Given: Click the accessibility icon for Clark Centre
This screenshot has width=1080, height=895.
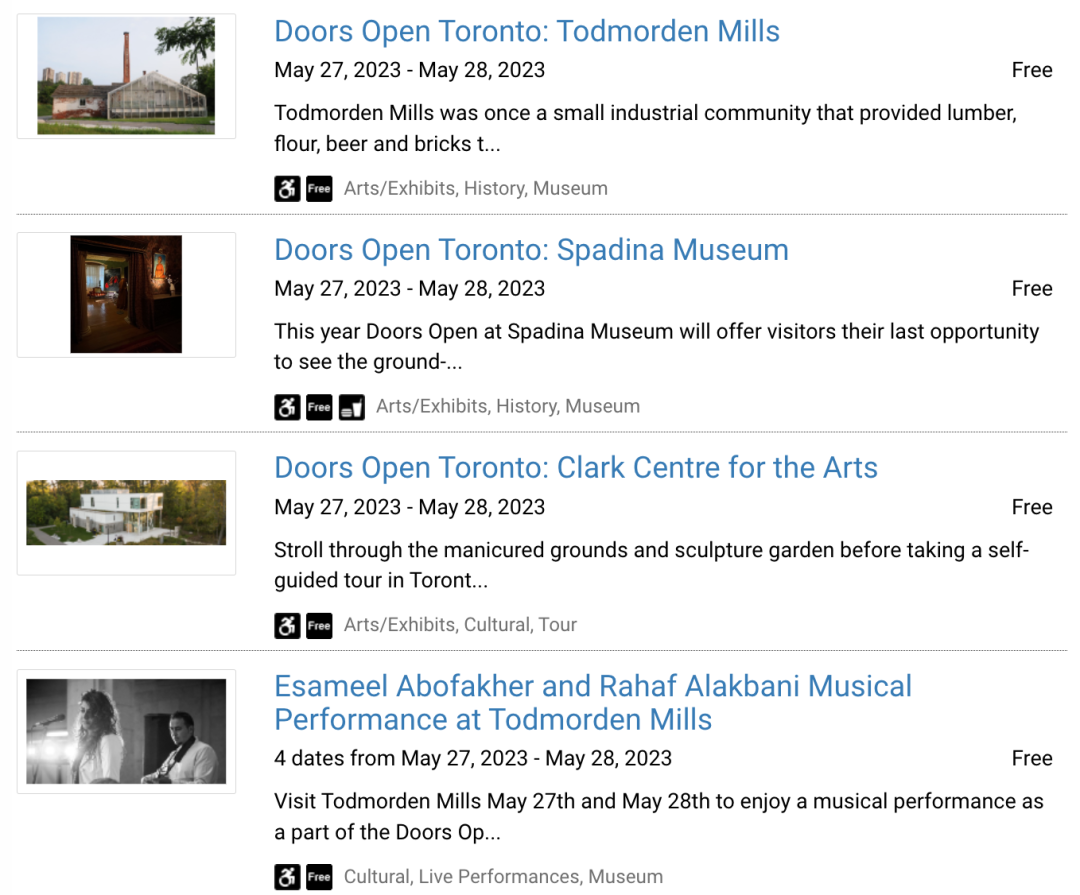Looking at the screenshot, I should coord(287,625).
